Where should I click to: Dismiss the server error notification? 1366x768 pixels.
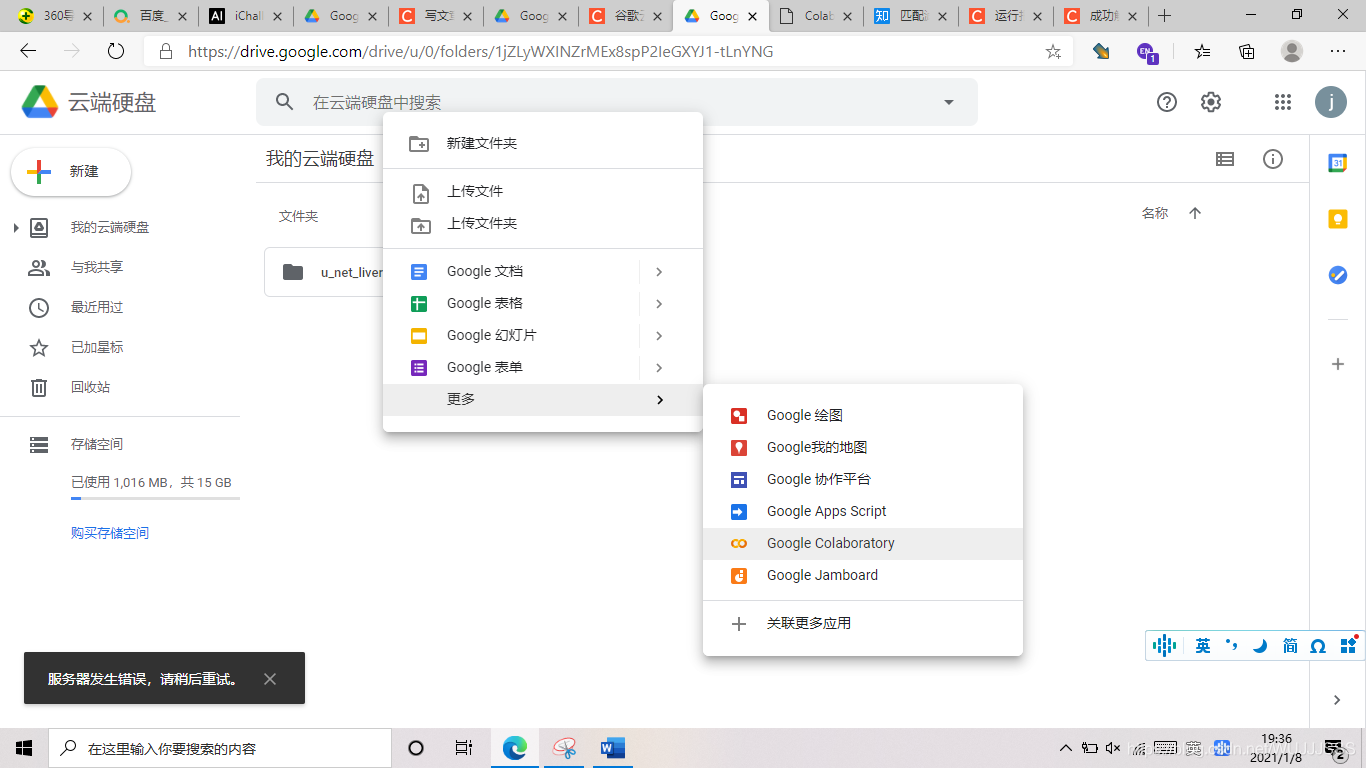[270, 679]
